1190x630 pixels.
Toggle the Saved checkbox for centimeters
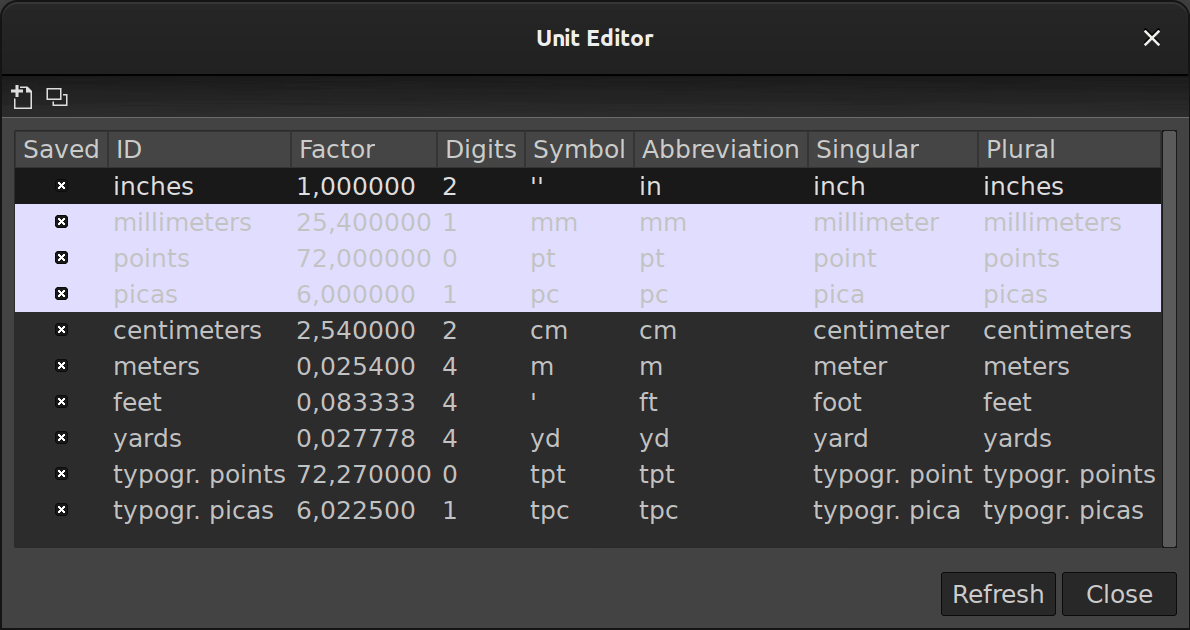(61, 330)
